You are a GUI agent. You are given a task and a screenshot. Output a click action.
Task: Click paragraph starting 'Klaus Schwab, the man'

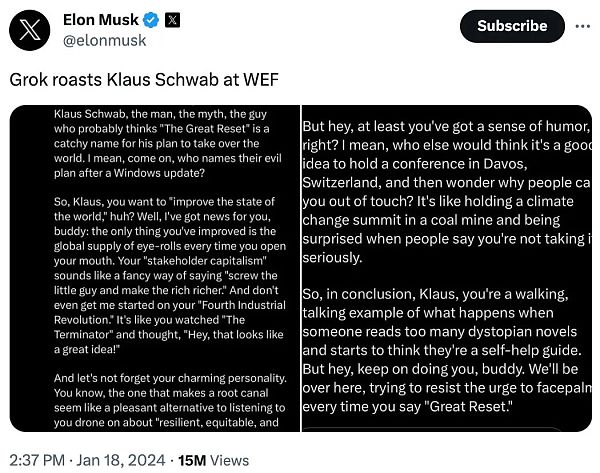(165, 150)
